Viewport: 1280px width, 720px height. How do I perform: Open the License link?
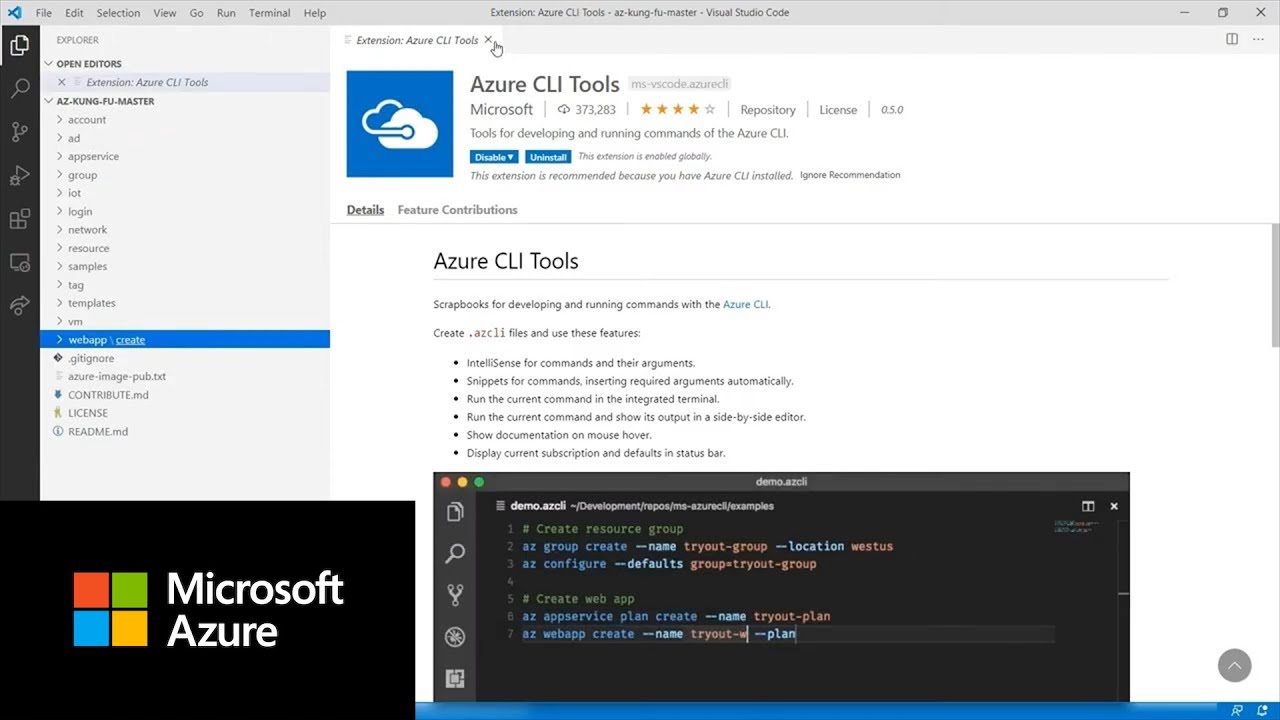pos(838,110)
